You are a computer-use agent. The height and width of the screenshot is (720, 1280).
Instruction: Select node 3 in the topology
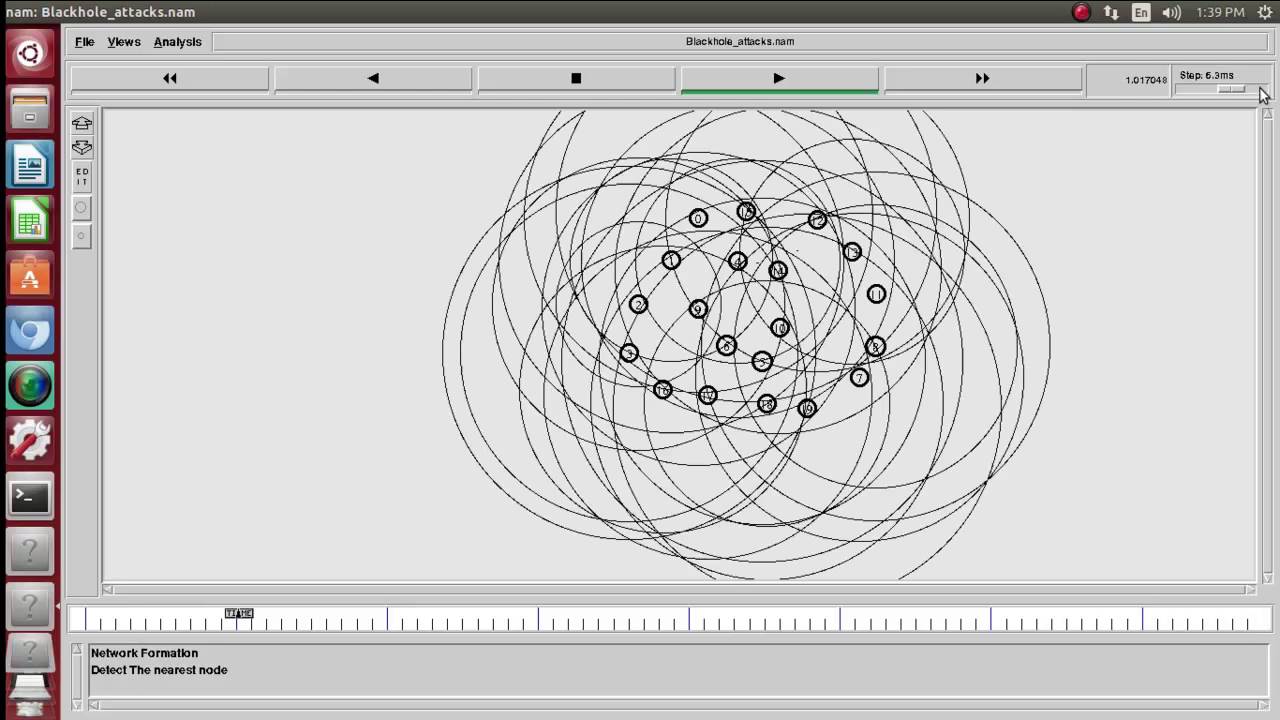click(x=628, y=353)
